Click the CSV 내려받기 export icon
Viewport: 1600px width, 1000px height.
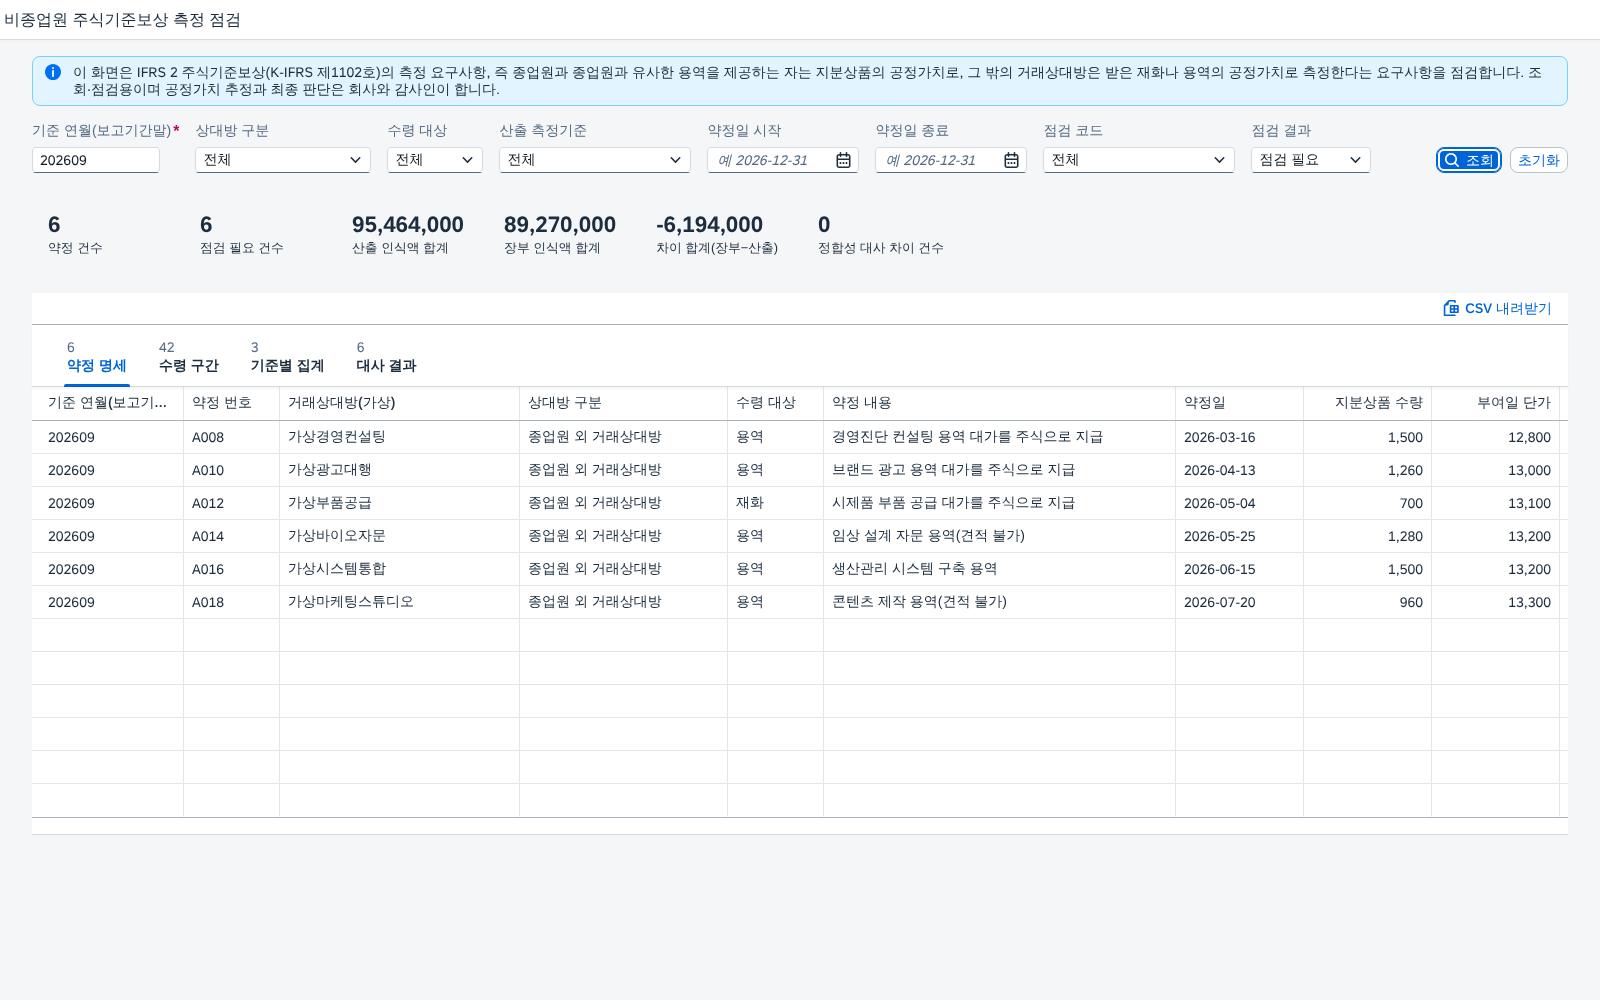(x=1451, y=308)
